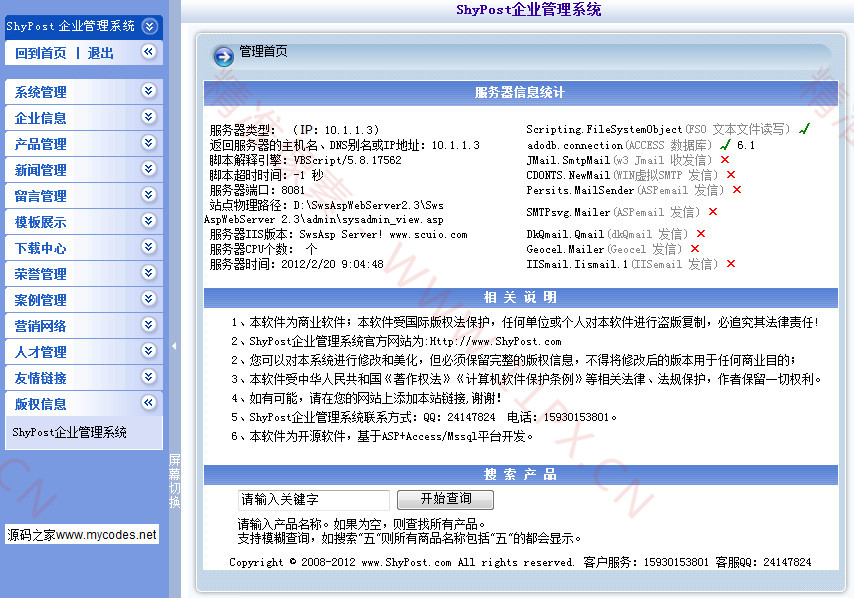Click QQ: 24147824 contact line

click(x=460, y=417)
